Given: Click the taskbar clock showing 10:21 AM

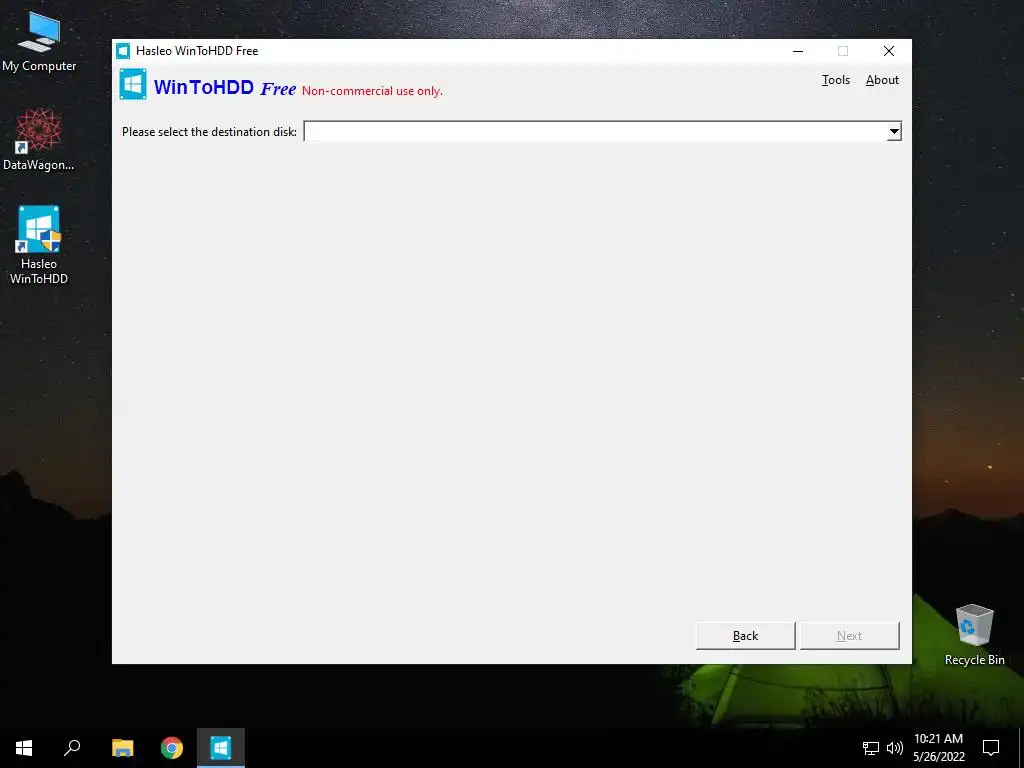Looking at the screenshot, I should coord(938,748).
